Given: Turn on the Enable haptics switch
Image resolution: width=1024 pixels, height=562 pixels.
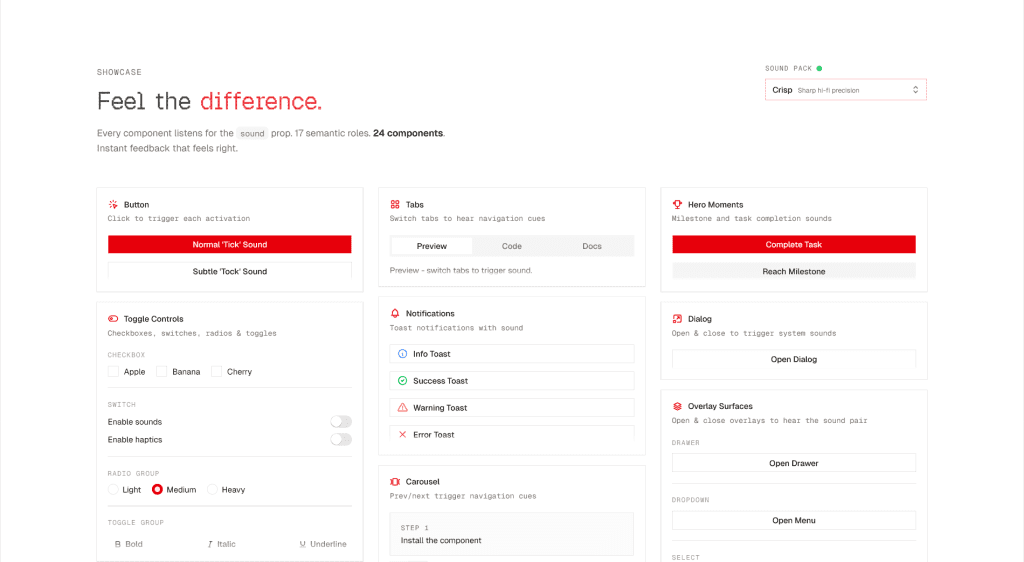Looking at the screenshot, I should [341, 439].
